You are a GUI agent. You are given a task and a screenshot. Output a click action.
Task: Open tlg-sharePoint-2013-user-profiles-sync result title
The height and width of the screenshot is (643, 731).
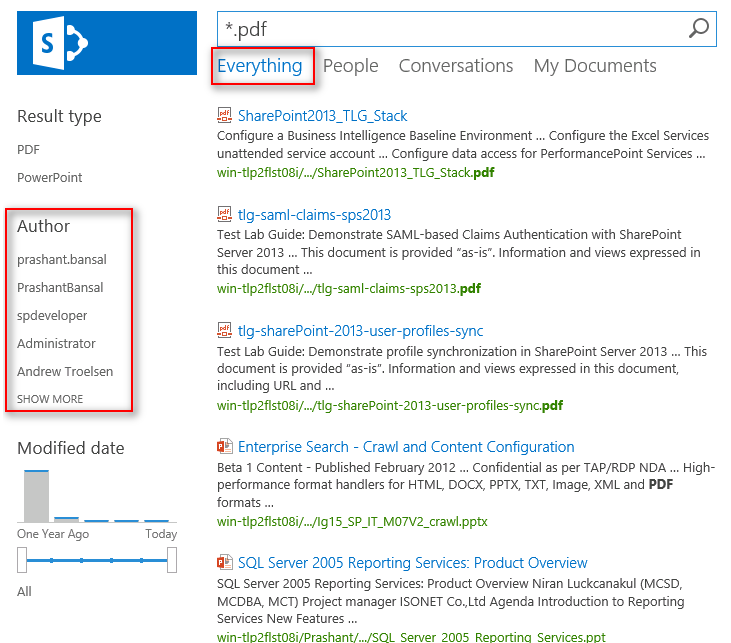360,331
